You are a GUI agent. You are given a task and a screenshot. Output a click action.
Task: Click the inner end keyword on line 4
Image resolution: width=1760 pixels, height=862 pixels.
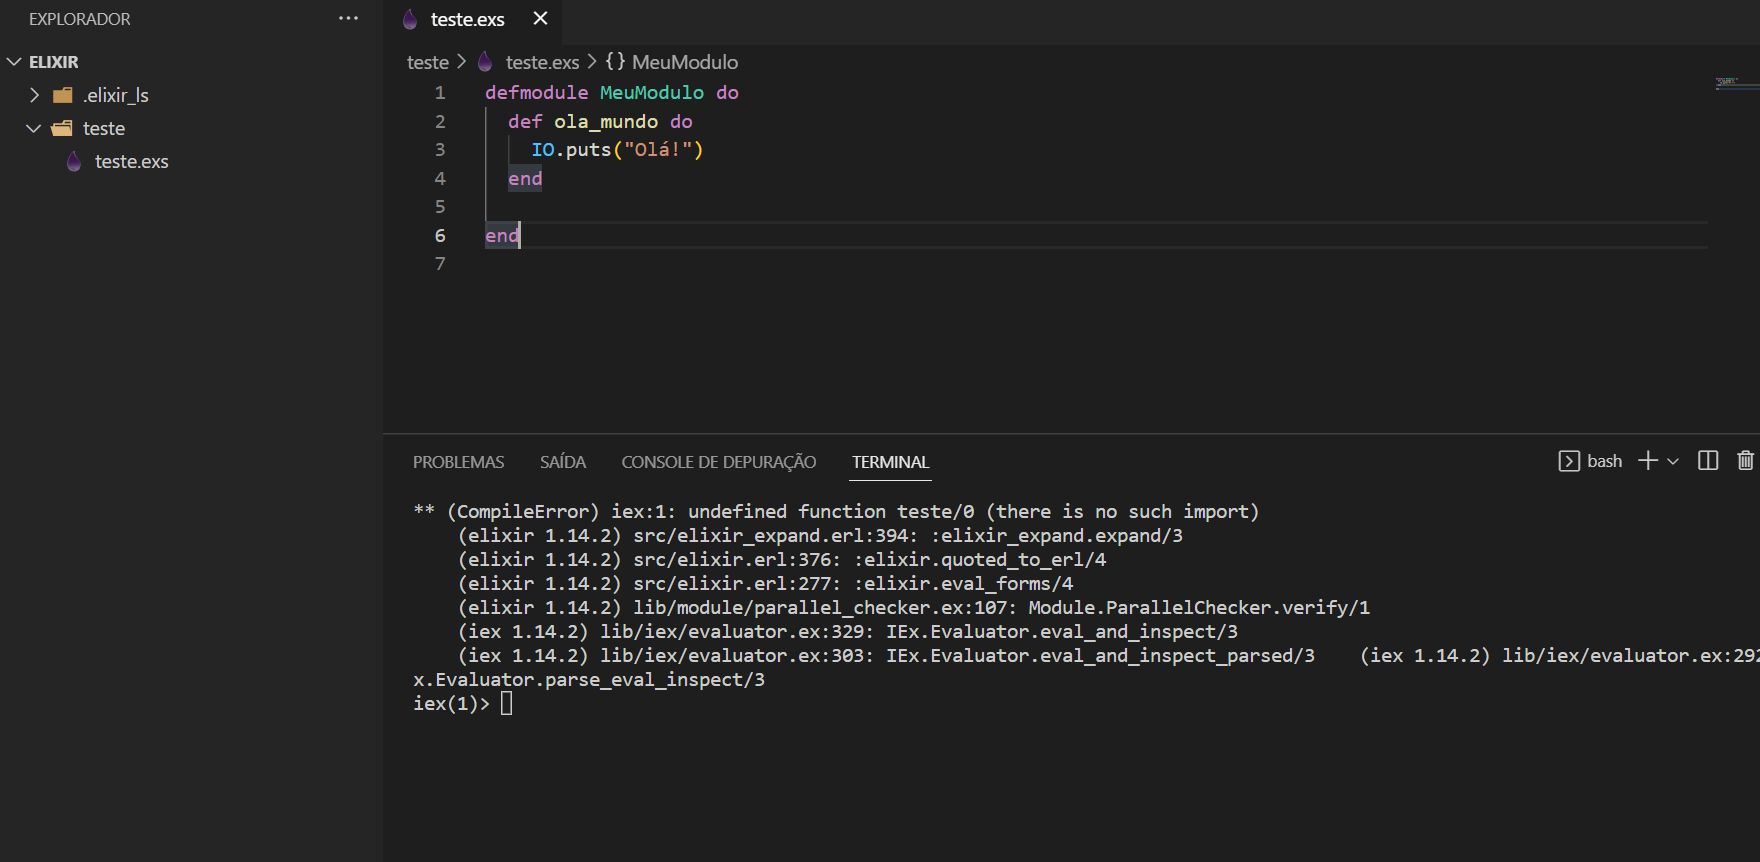[x=525, y=178]
